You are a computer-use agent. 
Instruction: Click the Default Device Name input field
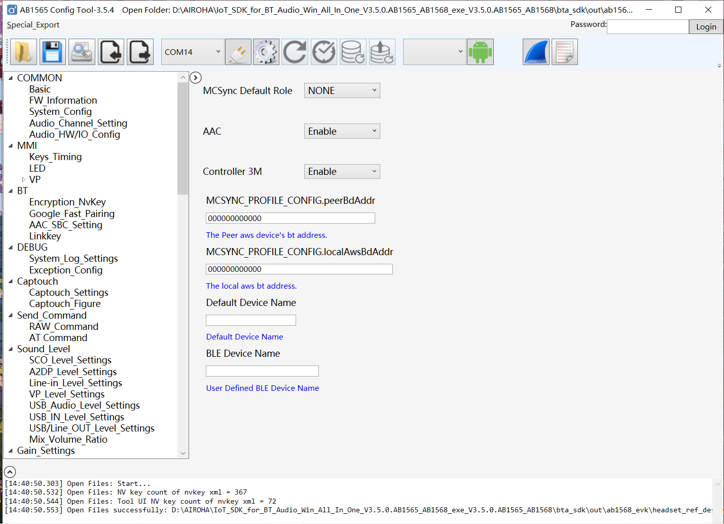pos(251,320)
